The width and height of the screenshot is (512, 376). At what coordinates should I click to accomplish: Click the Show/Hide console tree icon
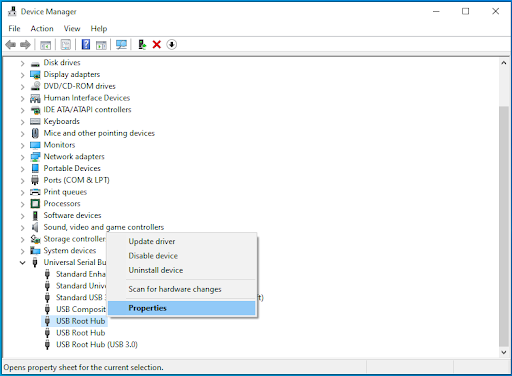tap(45, 45)
